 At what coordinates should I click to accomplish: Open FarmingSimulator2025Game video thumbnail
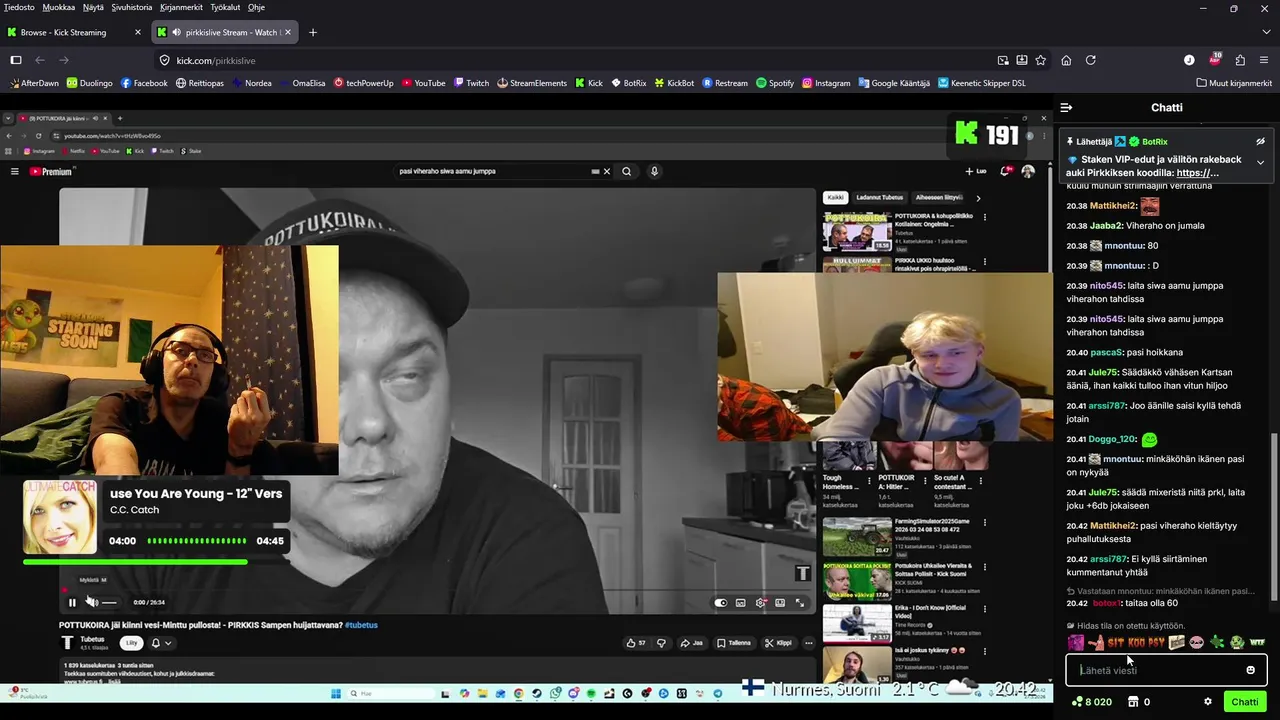pyautogui.click(x=857, y=536)
